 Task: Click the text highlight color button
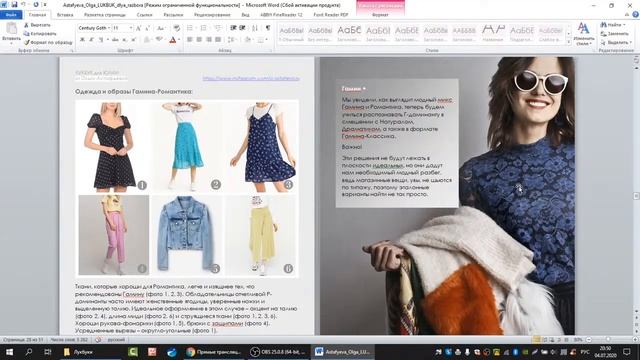click(159, 40)
